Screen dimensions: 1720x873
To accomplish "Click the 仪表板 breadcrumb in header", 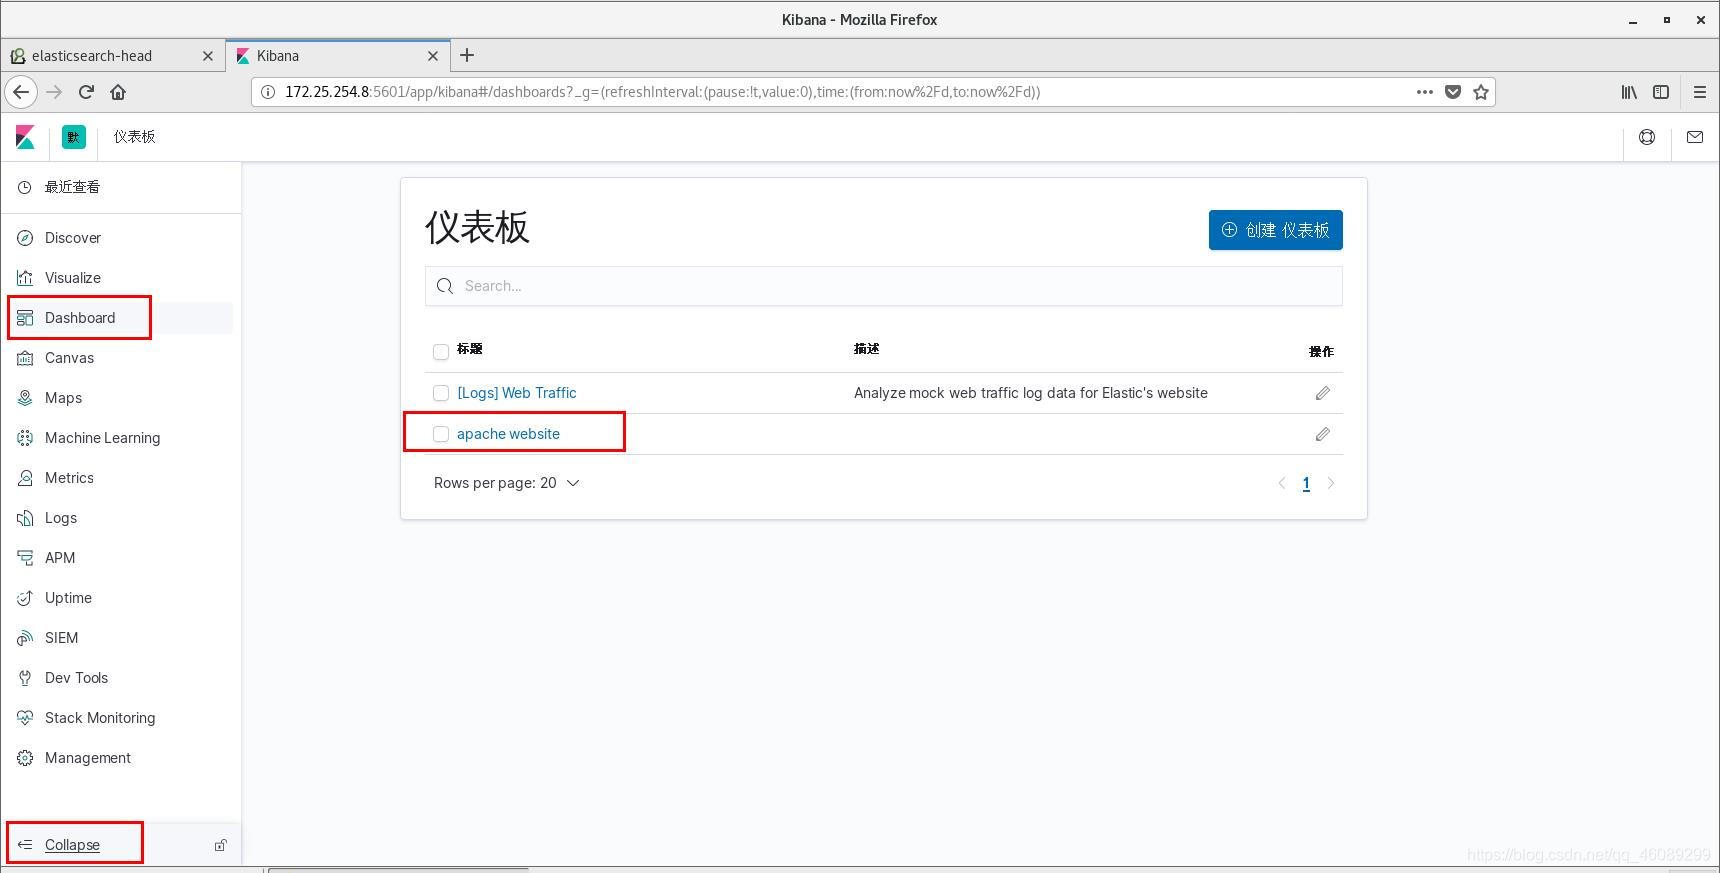I will coord(134,137).
